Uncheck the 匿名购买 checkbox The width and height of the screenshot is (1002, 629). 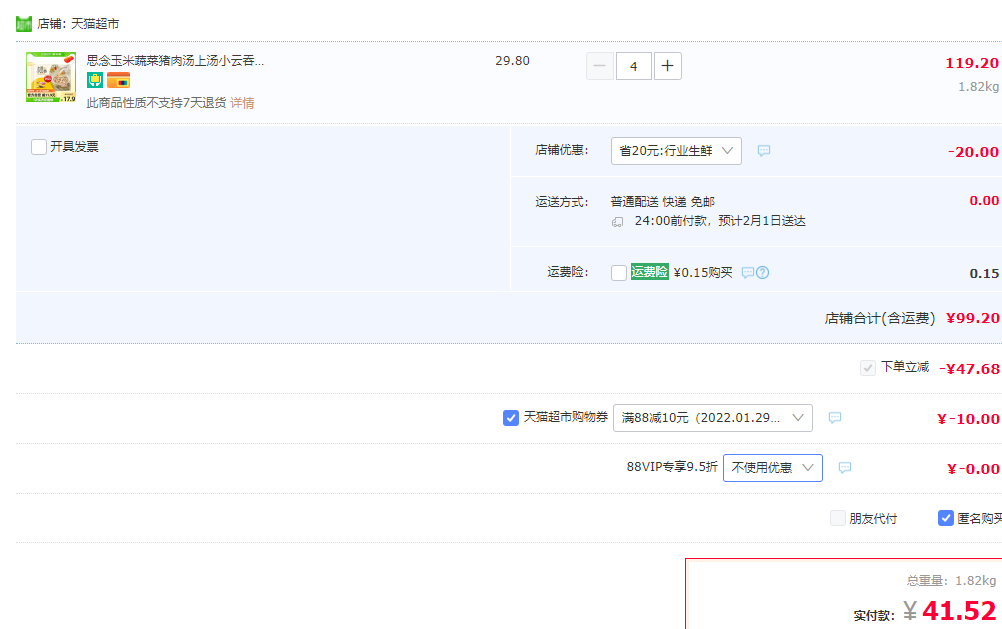[x=946, y=518]
